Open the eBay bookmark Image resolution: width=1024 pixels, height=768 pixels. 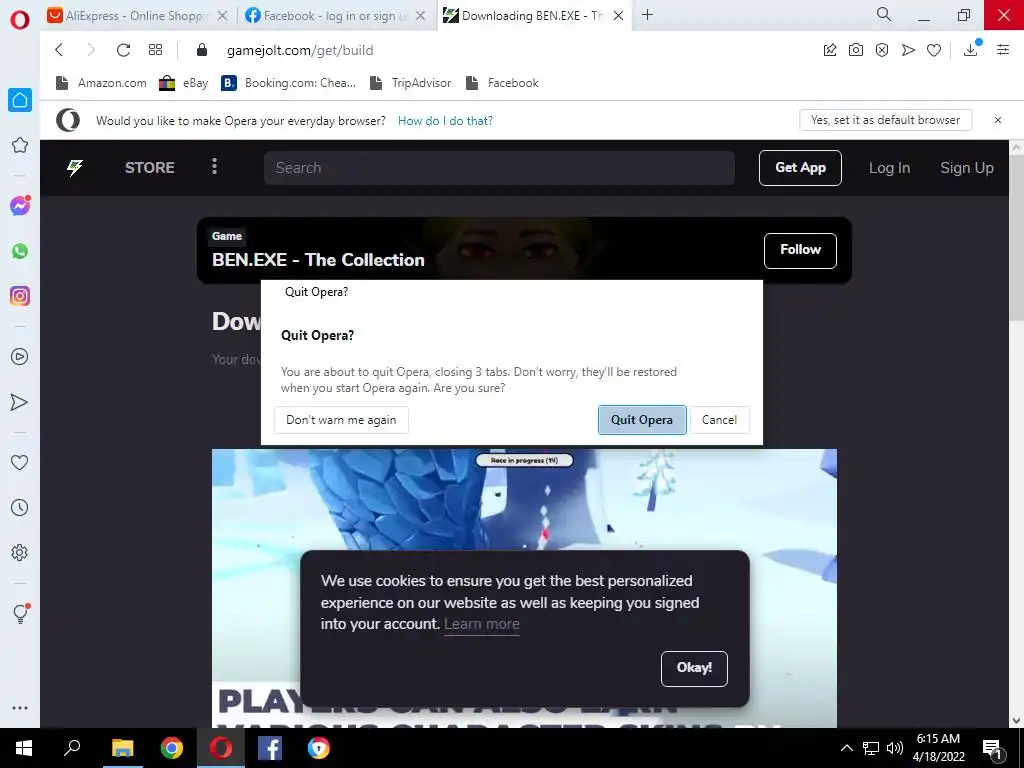click(184, 83)
